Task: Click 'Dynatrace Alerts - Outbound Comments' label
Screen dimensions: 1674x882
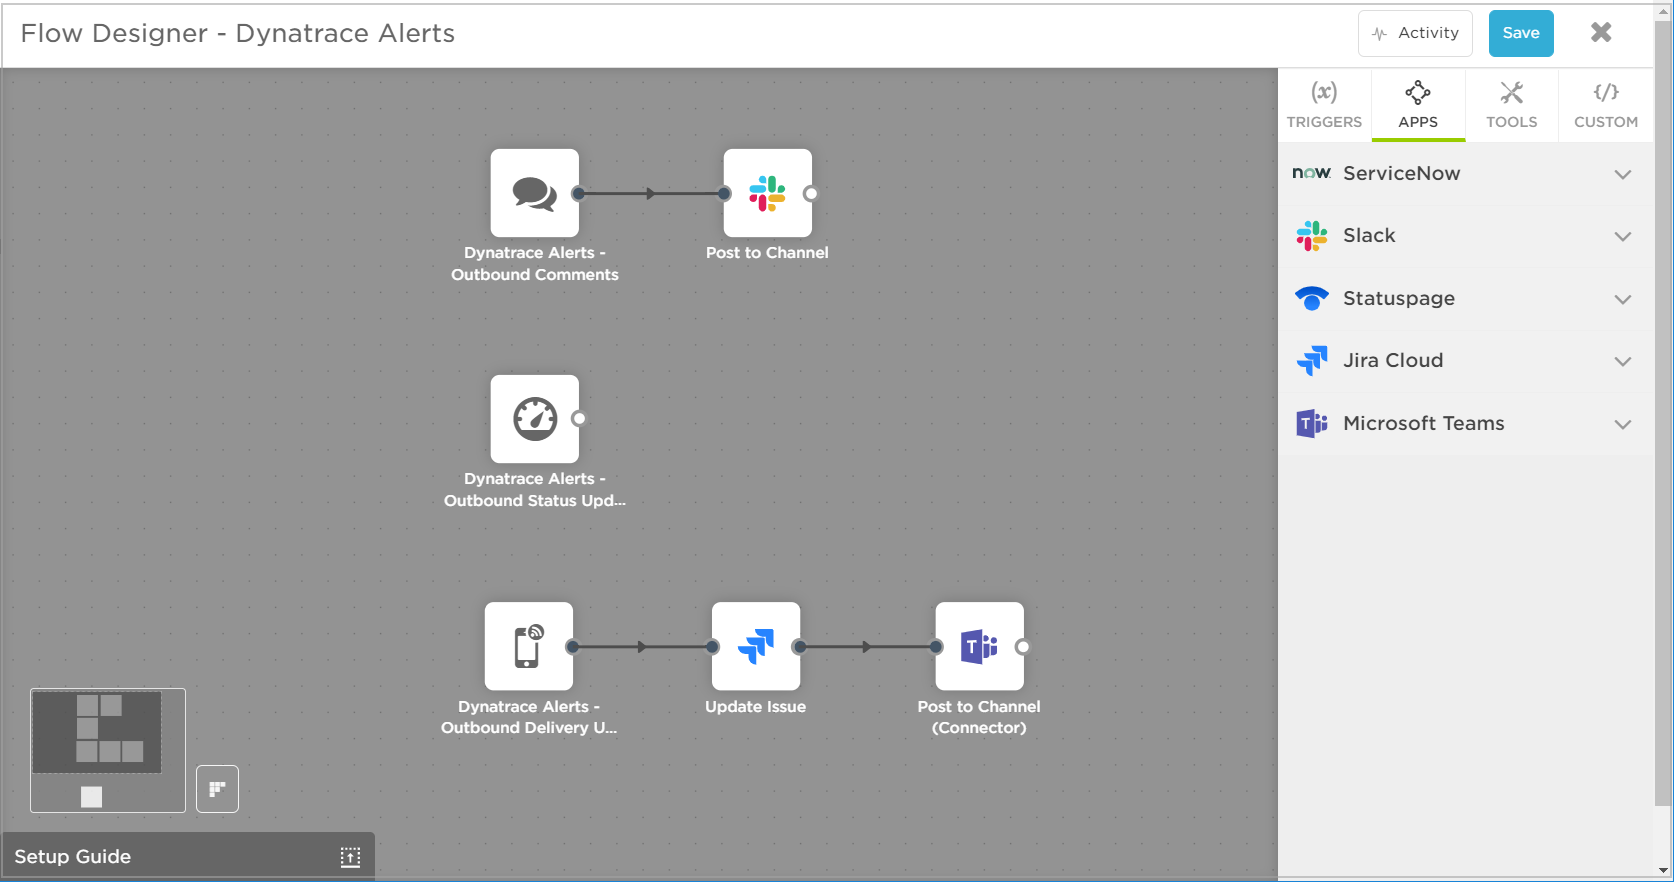Action: click(x=534, y=264)
